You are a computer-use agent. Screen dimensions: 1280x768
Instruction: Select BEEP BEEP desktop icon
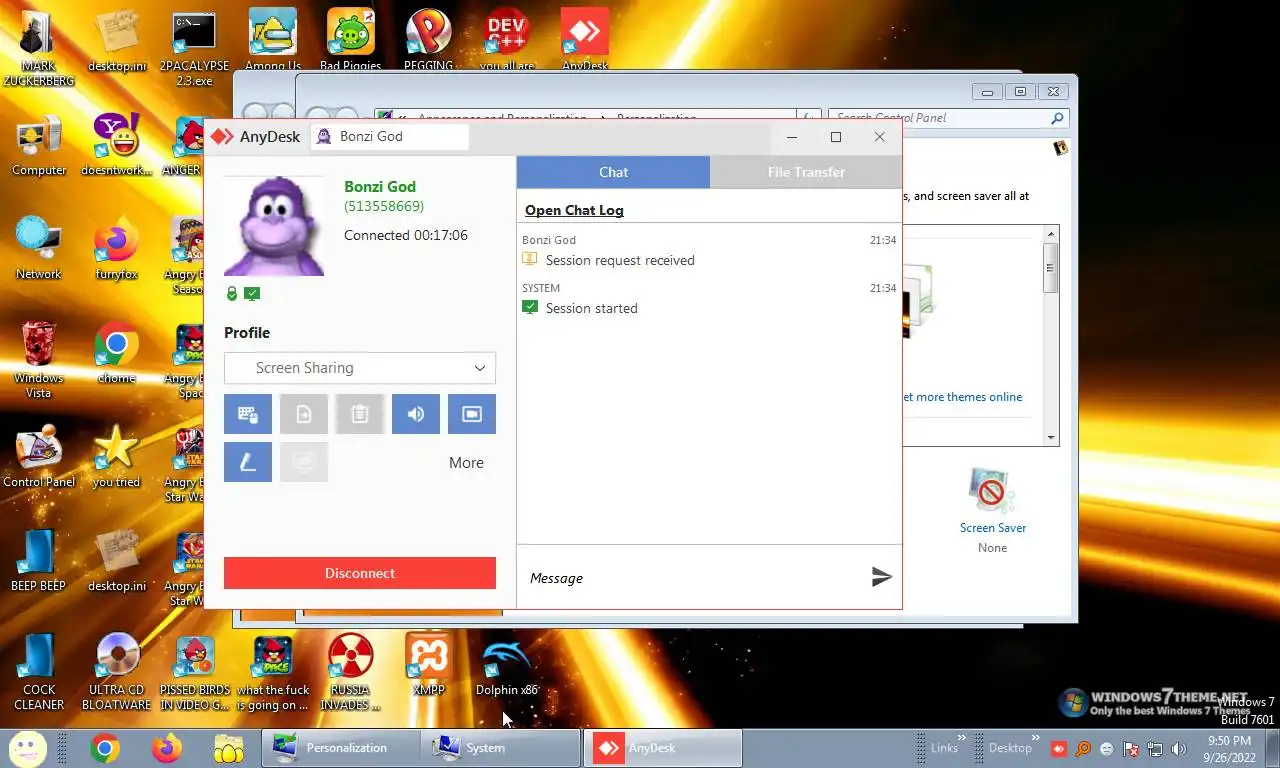pyautogui.click(x=38, y=561)
